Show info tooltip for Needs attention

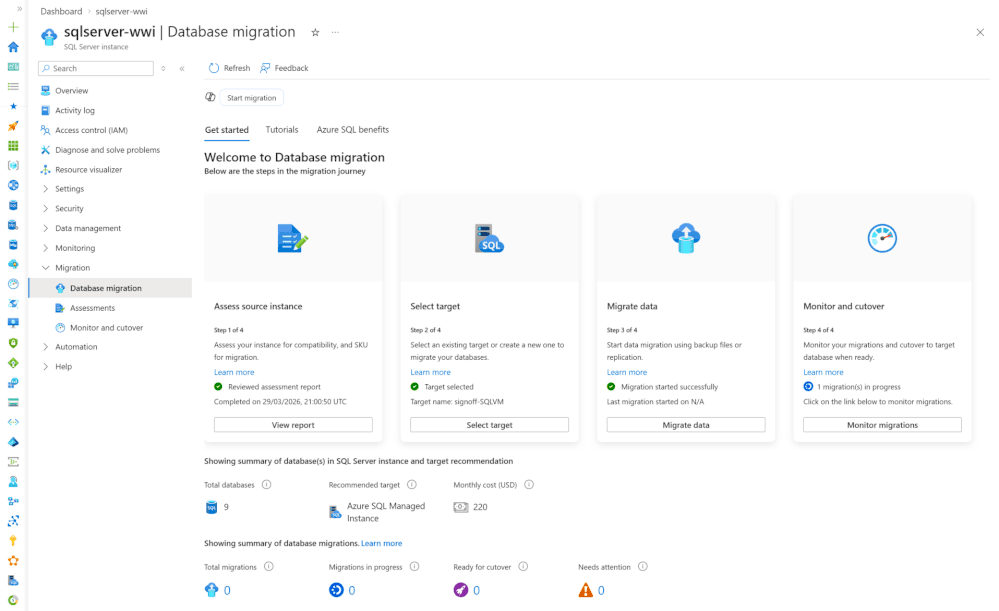(x=643, y=566)
